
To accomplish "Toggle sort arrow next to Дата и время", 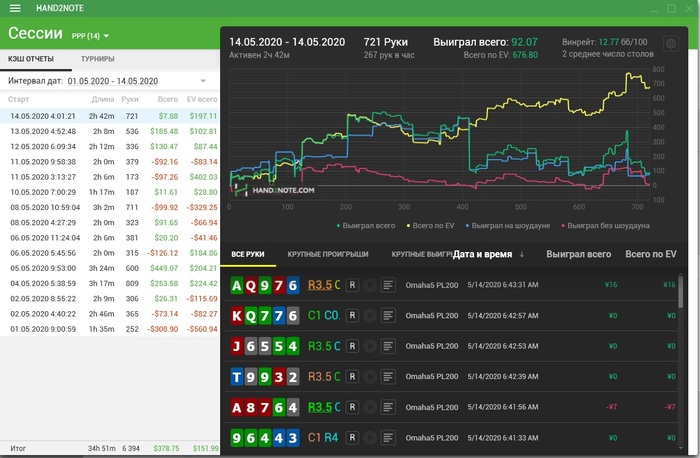I will [x=521, y=254].
